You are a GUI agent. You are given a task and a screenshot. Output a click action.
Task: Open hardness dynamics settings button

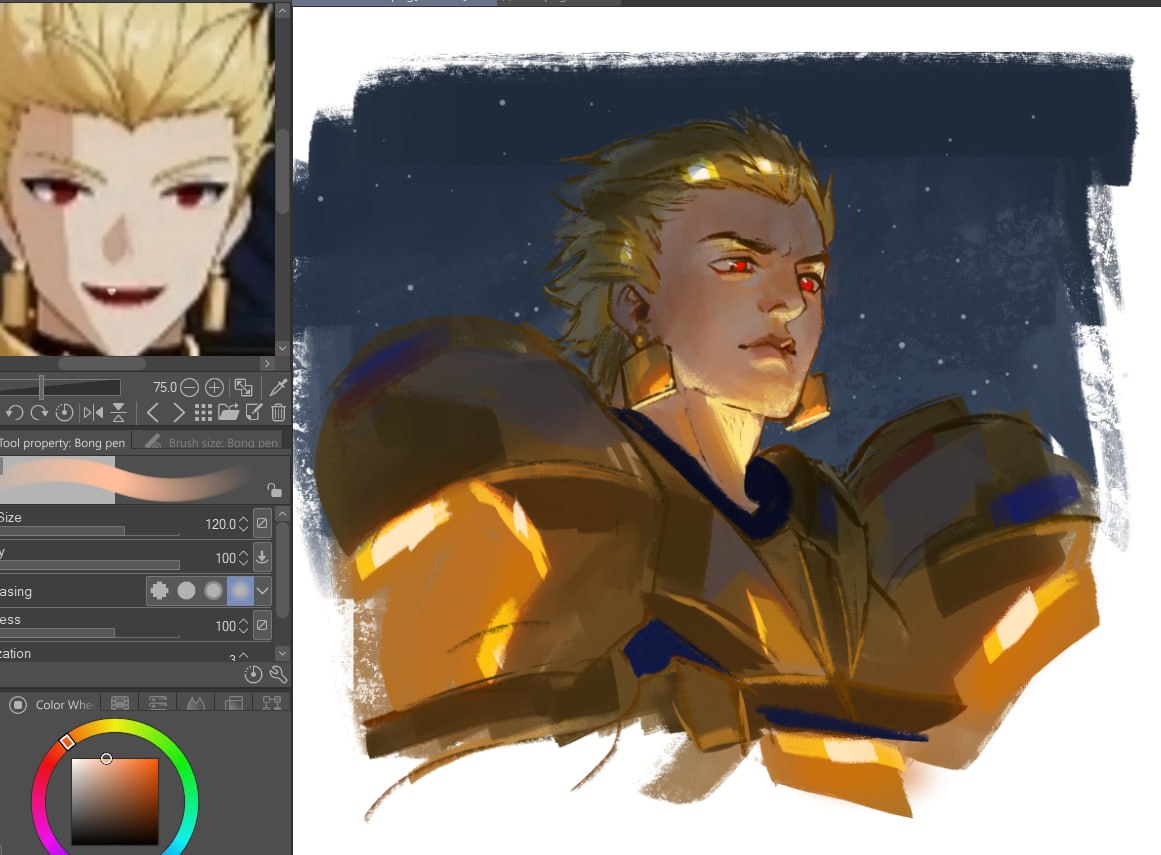(x=261, y=626)
